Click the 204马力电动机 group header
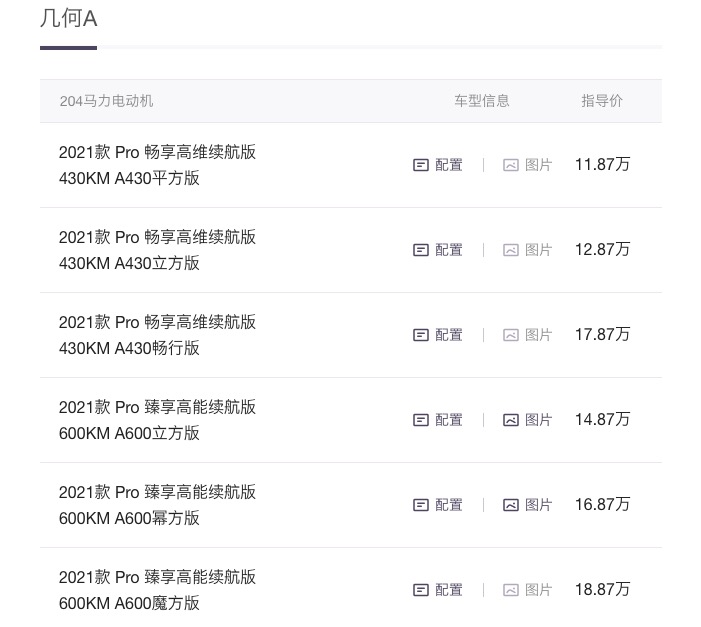The image size is (701, 627). (106, 101)
